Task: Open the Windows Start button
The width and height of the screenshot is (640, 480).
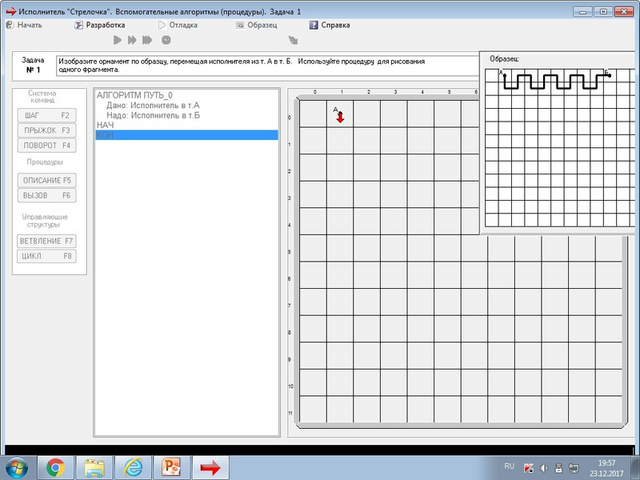Action: (x=16, y=468)
